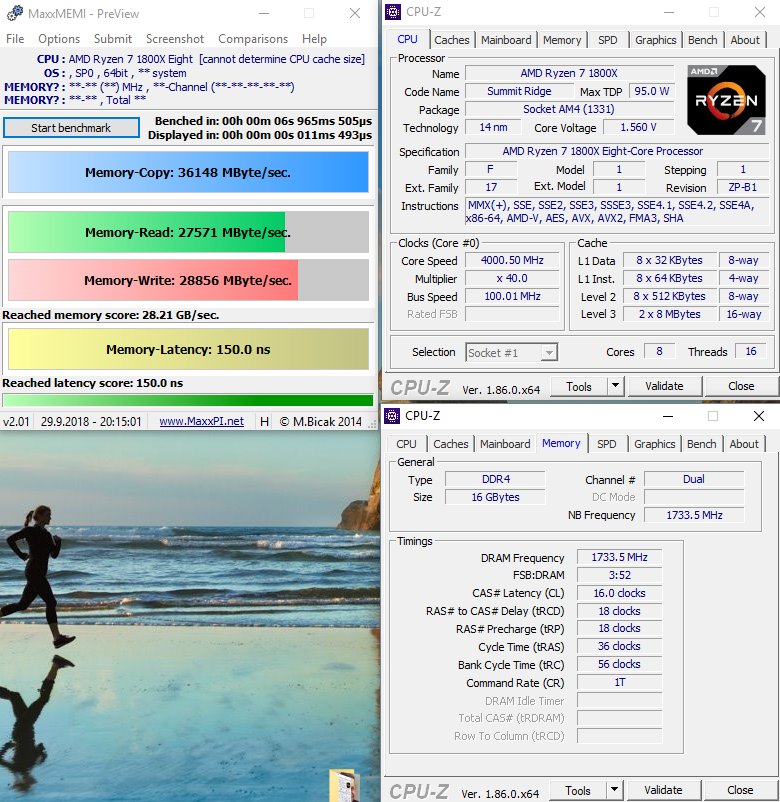Click the Core Voltage value 1.560 V
The height and width of the screenshot is (802, 780).
click(638, 127)
